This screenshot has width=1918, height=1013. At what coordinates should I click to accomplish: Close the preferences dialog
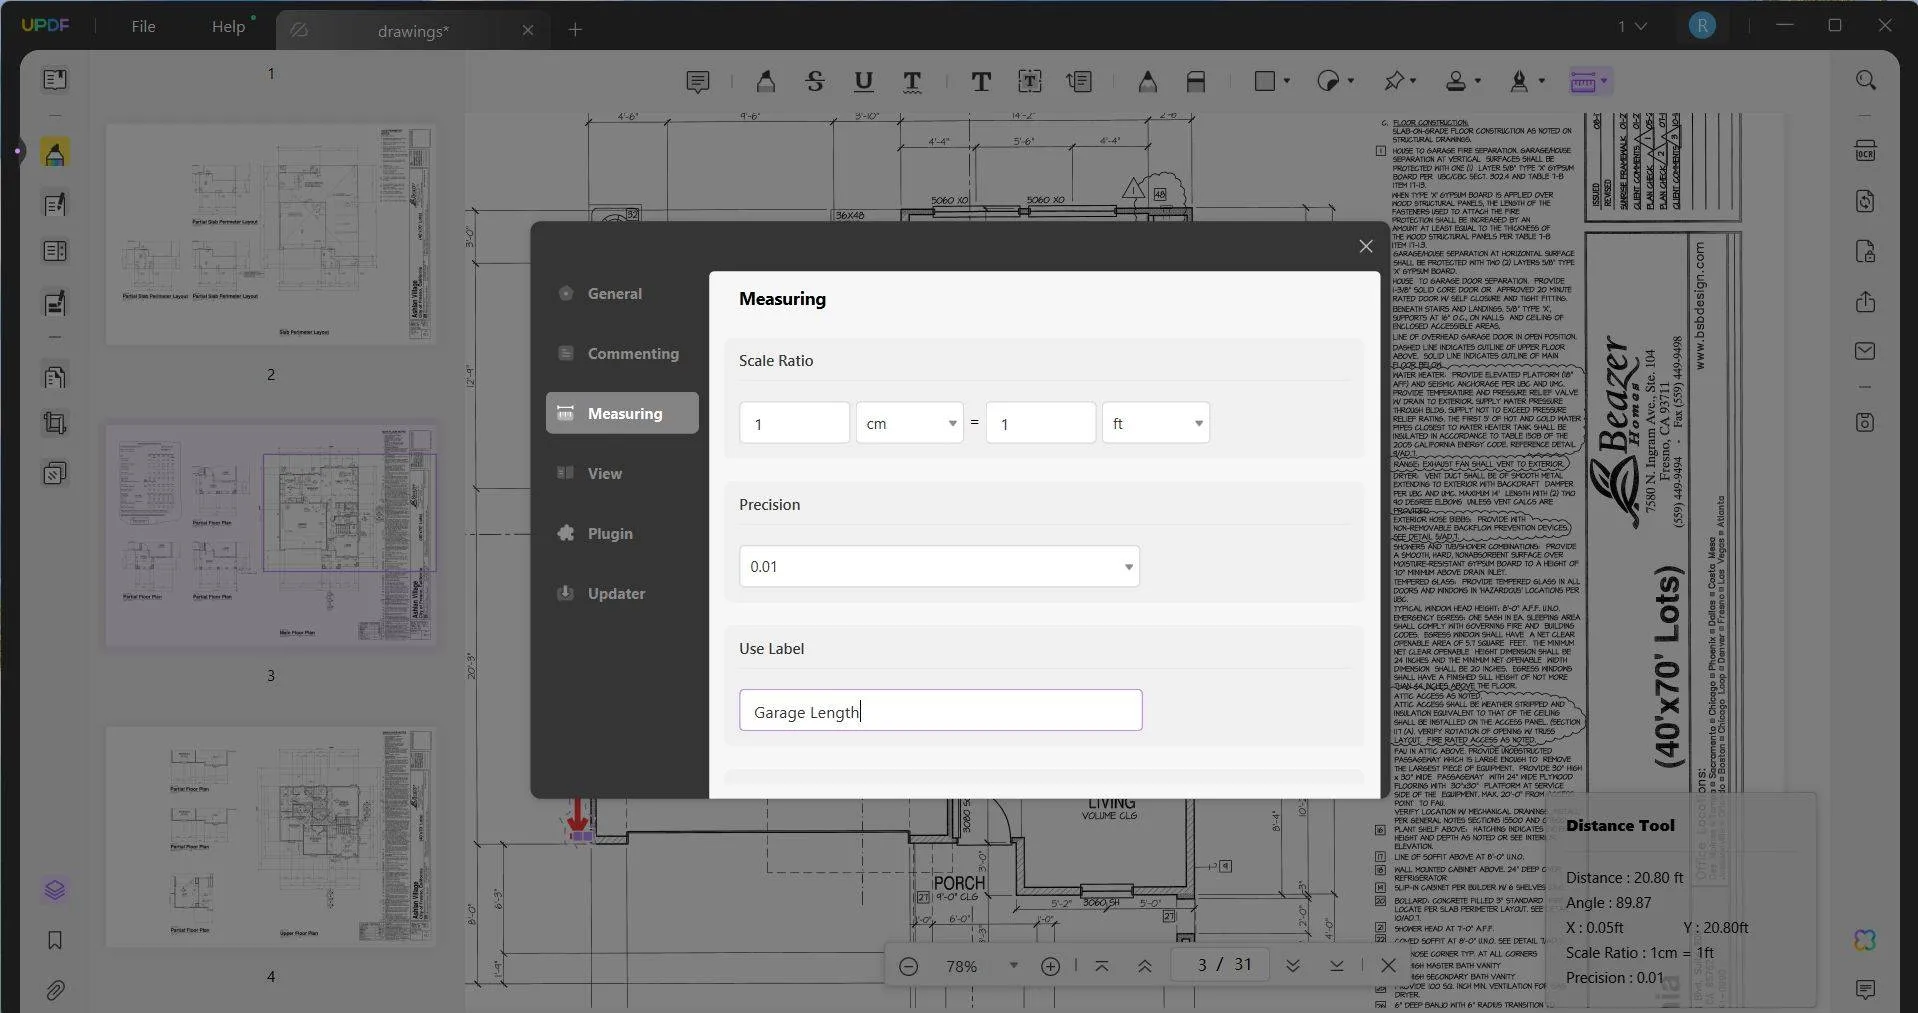(1365, 246)
